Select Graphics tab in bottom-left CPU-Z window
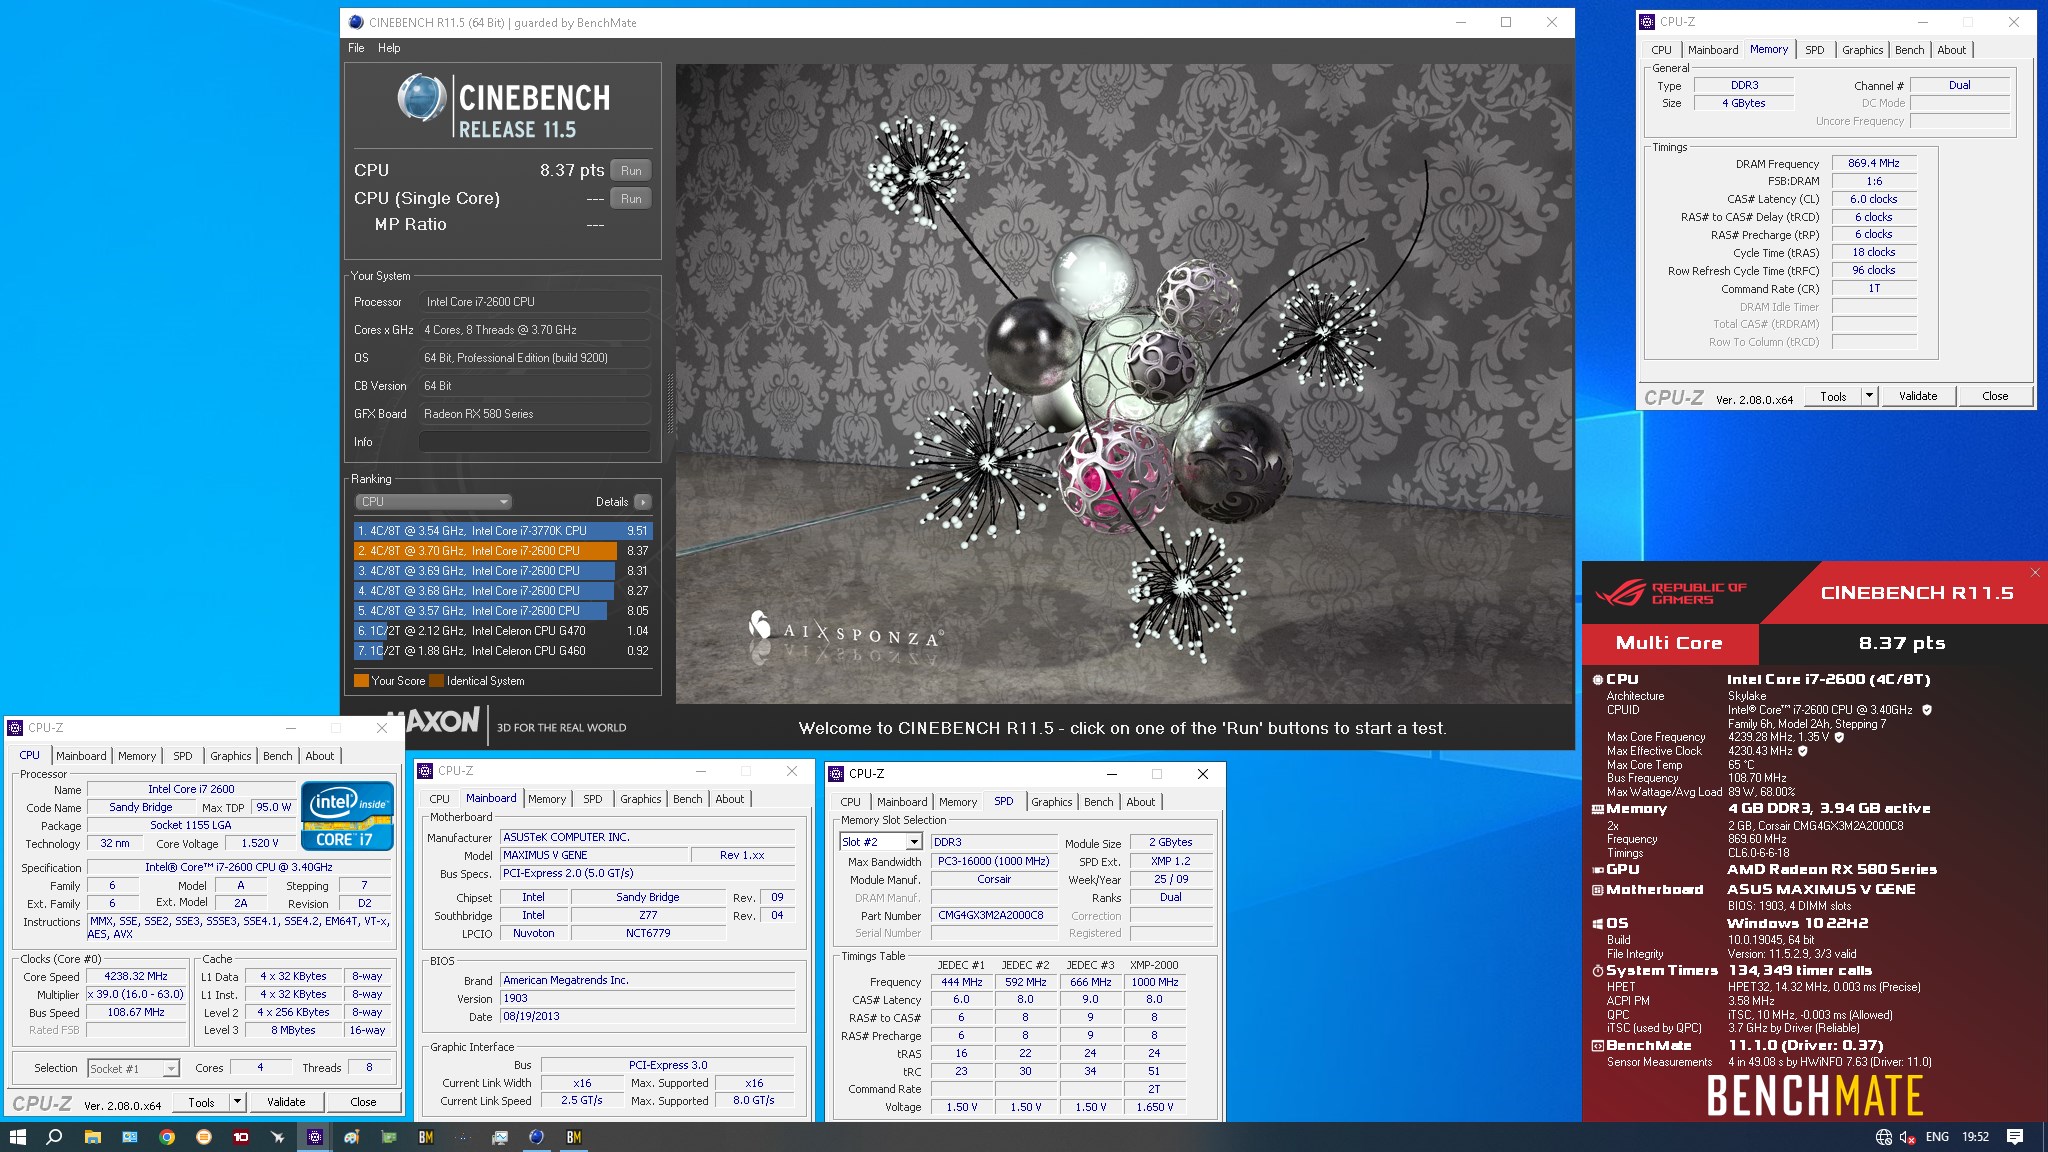Image resolution: width=2048 pixels, height=1152 pixels. pos(231,756)
